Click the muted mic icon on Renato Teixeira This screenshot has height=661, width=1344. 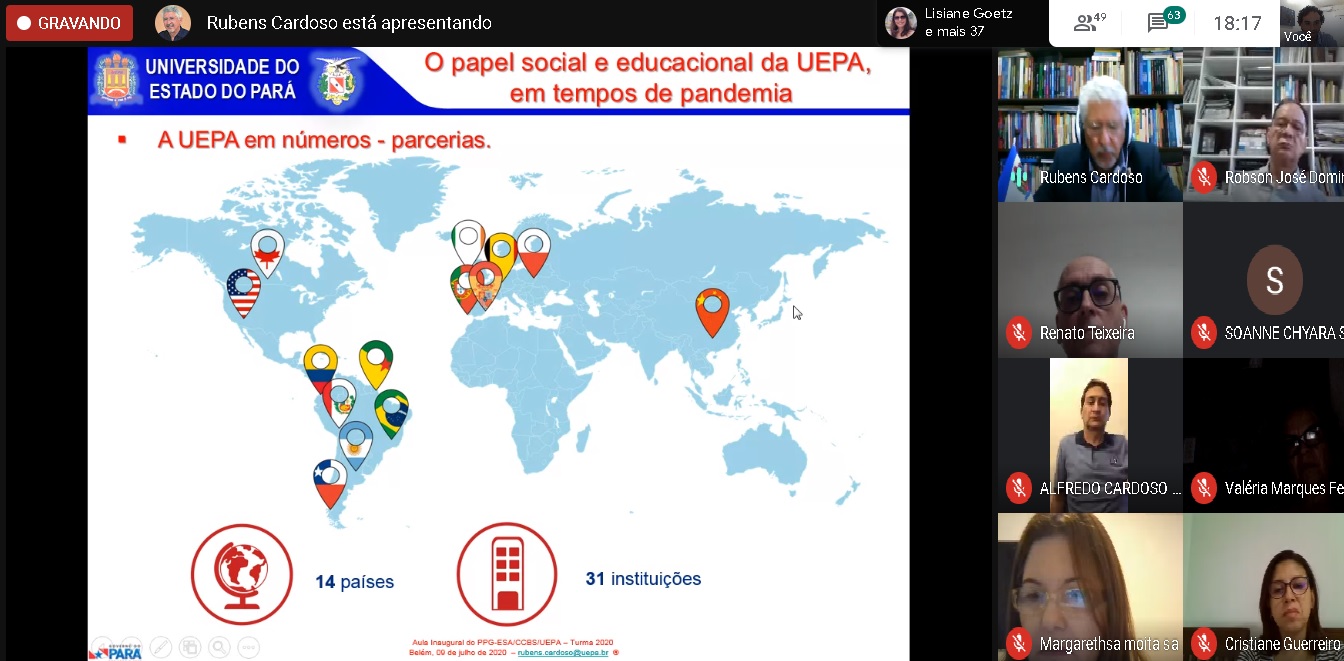(1019, 333)
